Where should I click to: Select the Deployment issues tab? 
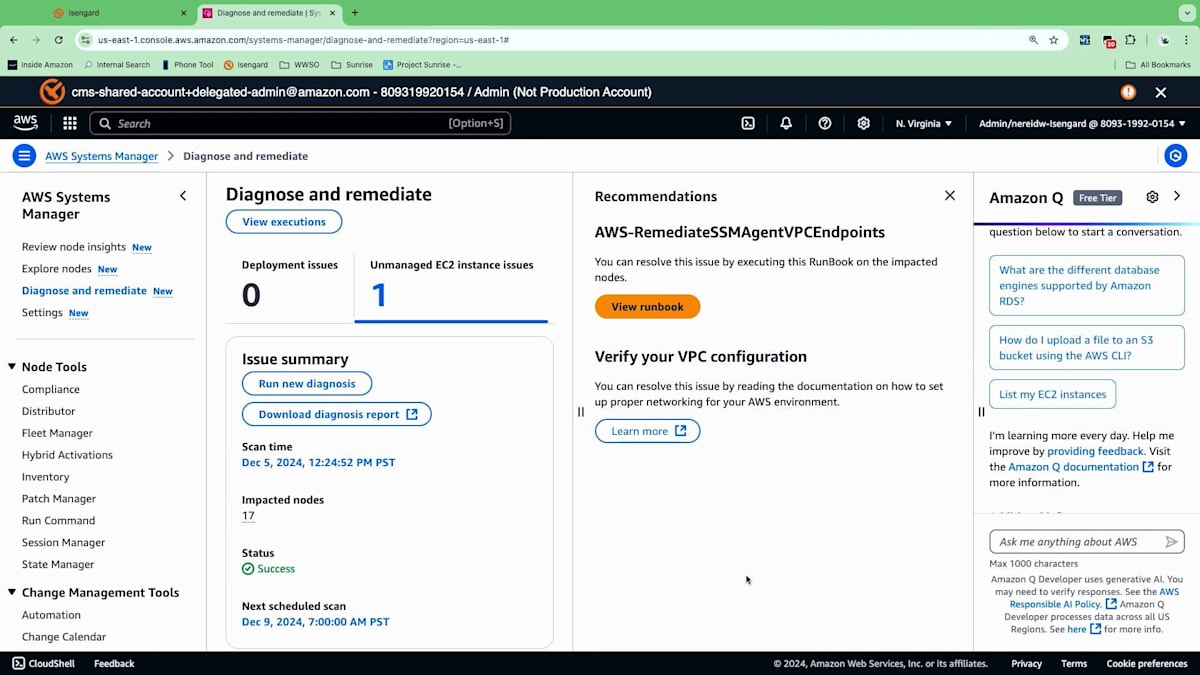click(x=290, y=283)
